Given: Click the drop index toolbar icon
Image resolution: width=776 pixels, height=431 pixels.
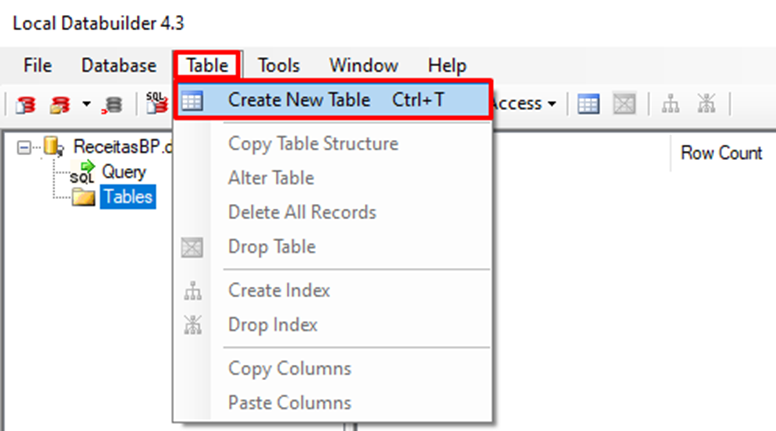Looking at the screenshot, I should pos(707,103).
